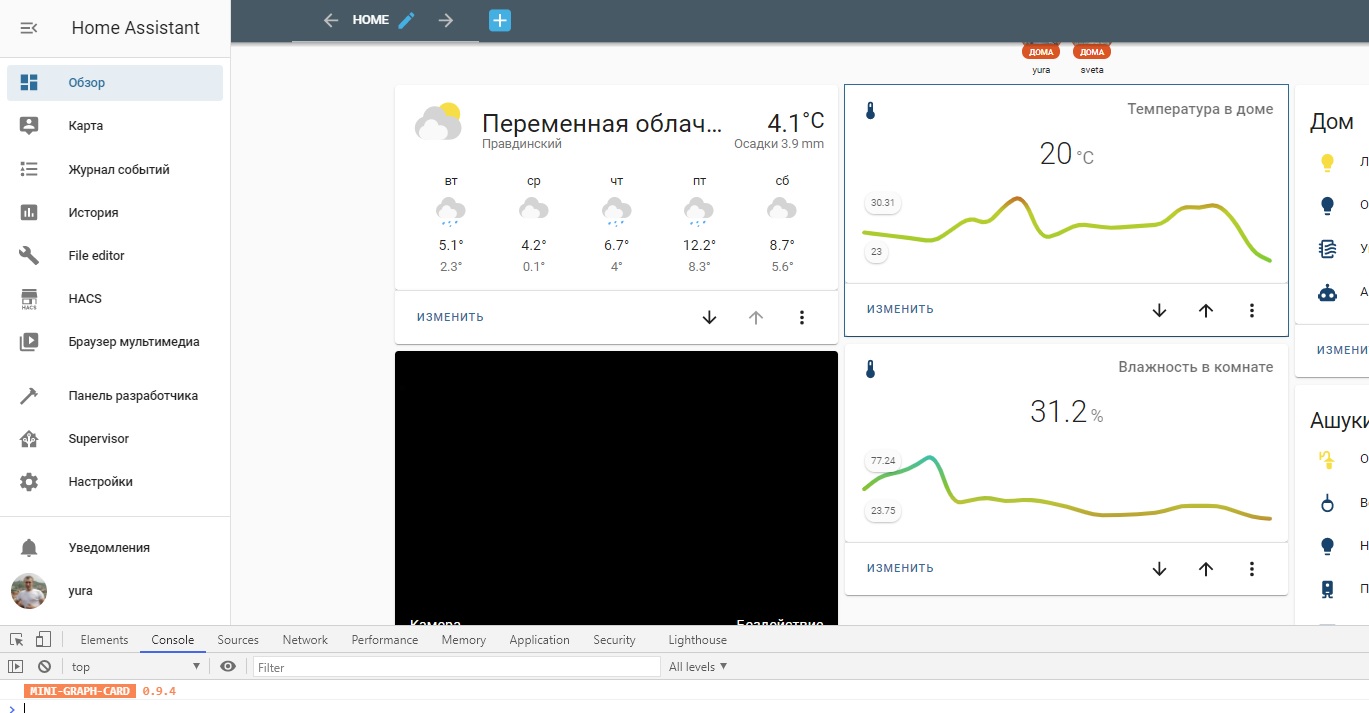The image size is (1369, 713).
Task: Switch to DevTools Elements tab
Action: click(104, 640)
